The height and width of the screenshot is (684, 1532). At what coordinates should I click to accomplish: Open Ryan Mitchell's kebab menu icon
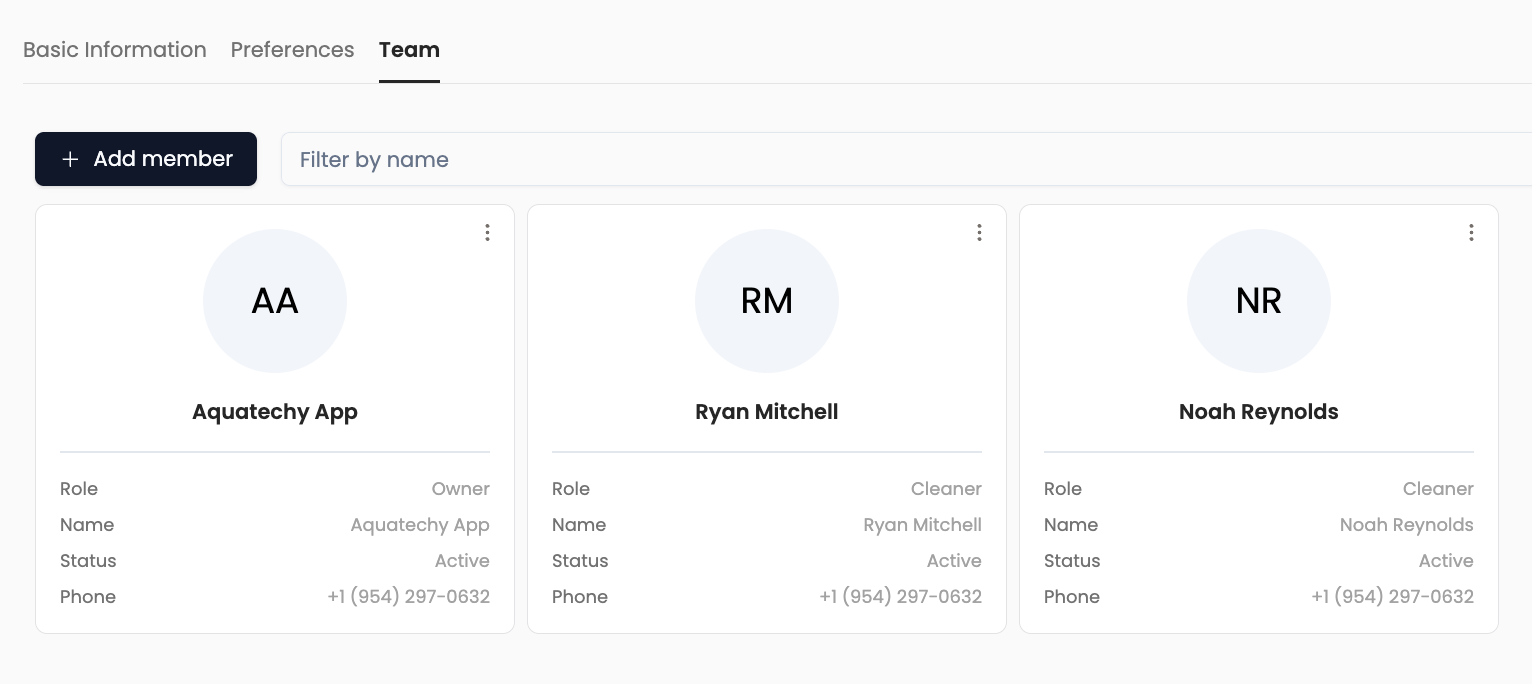(x=979, y=232)
